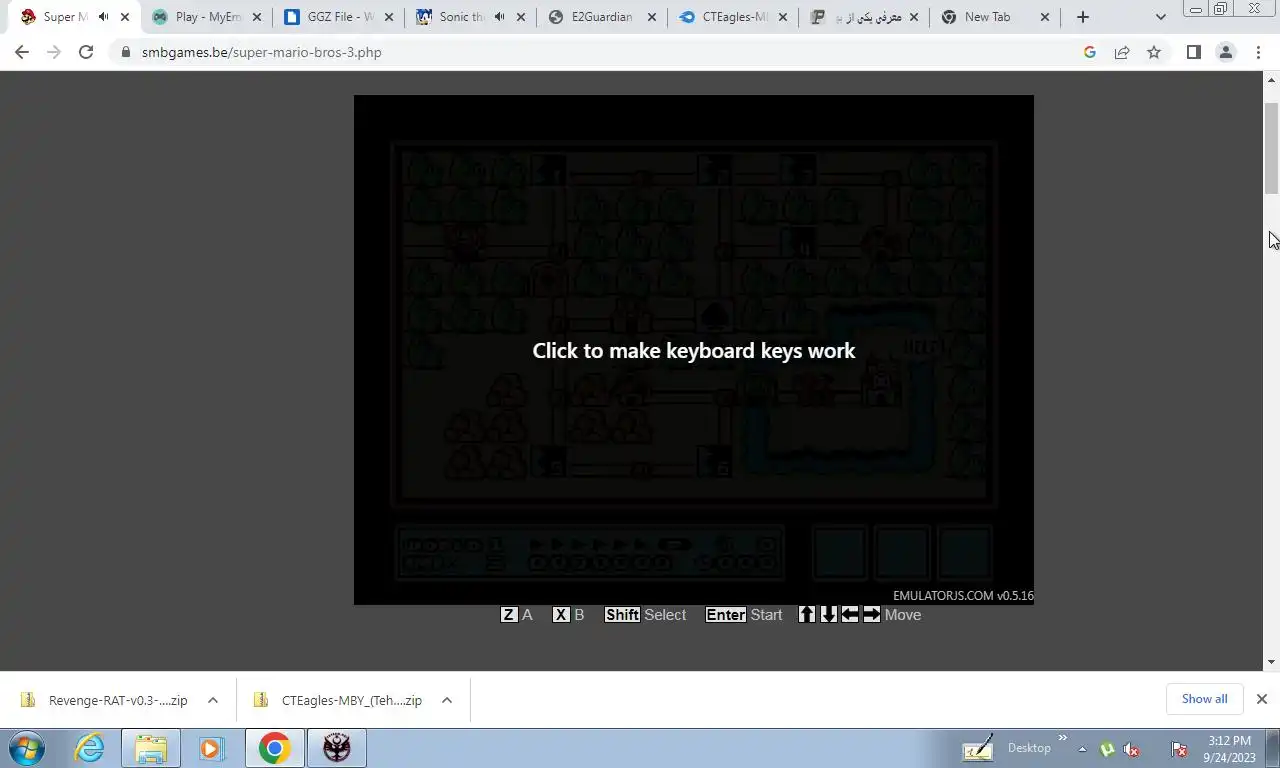This screenshot has height=768, width=1280.
Task: Switch to the Arabic-titled tab
Action: (x=864, y=17)
